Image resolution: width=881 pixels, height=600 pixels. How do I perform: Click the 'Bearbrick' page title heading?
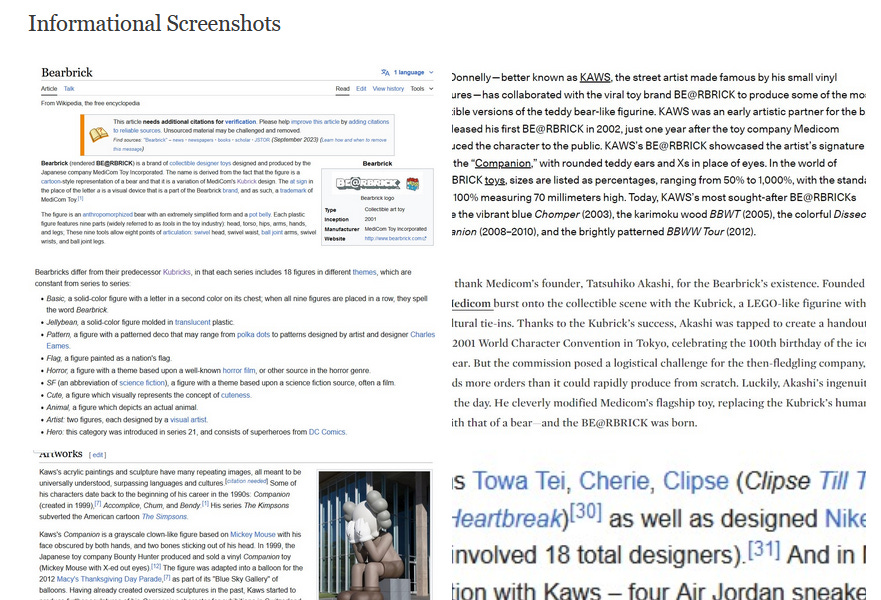click(x=67, y=72)
